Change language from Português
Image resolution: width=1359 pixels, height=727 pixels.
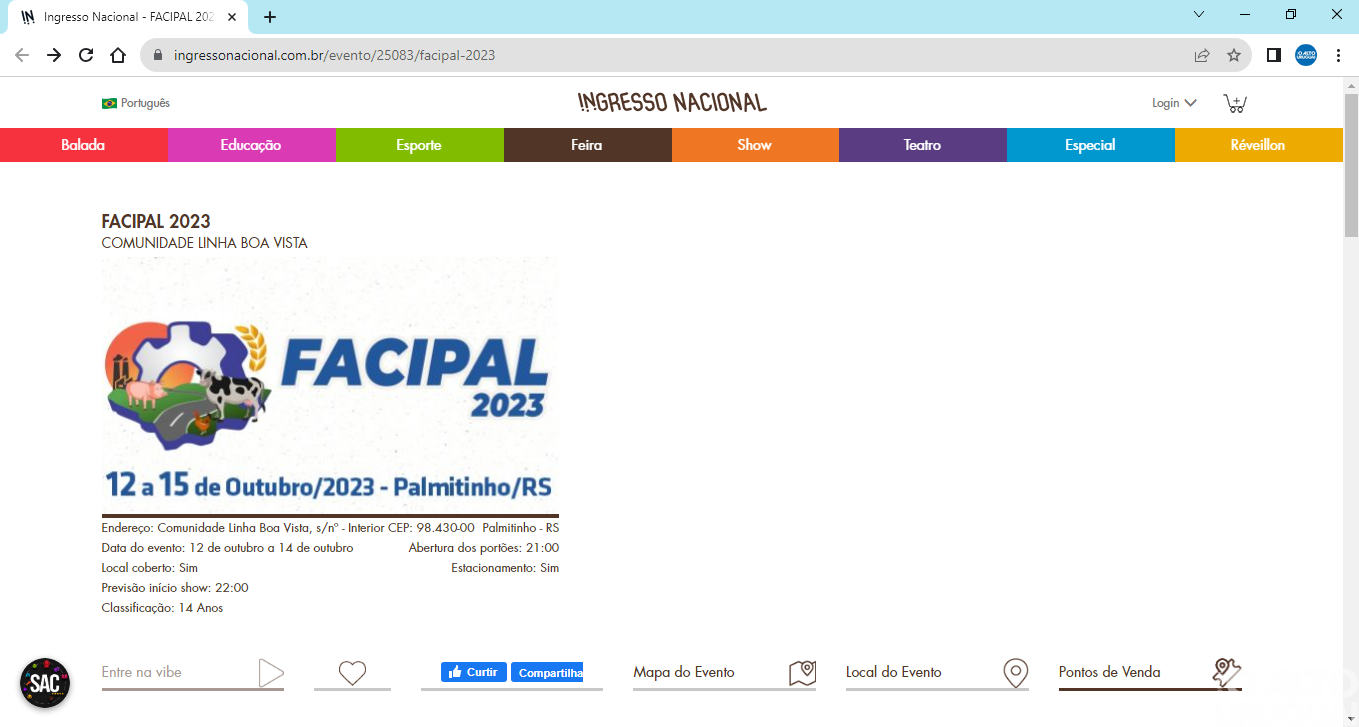136,103
